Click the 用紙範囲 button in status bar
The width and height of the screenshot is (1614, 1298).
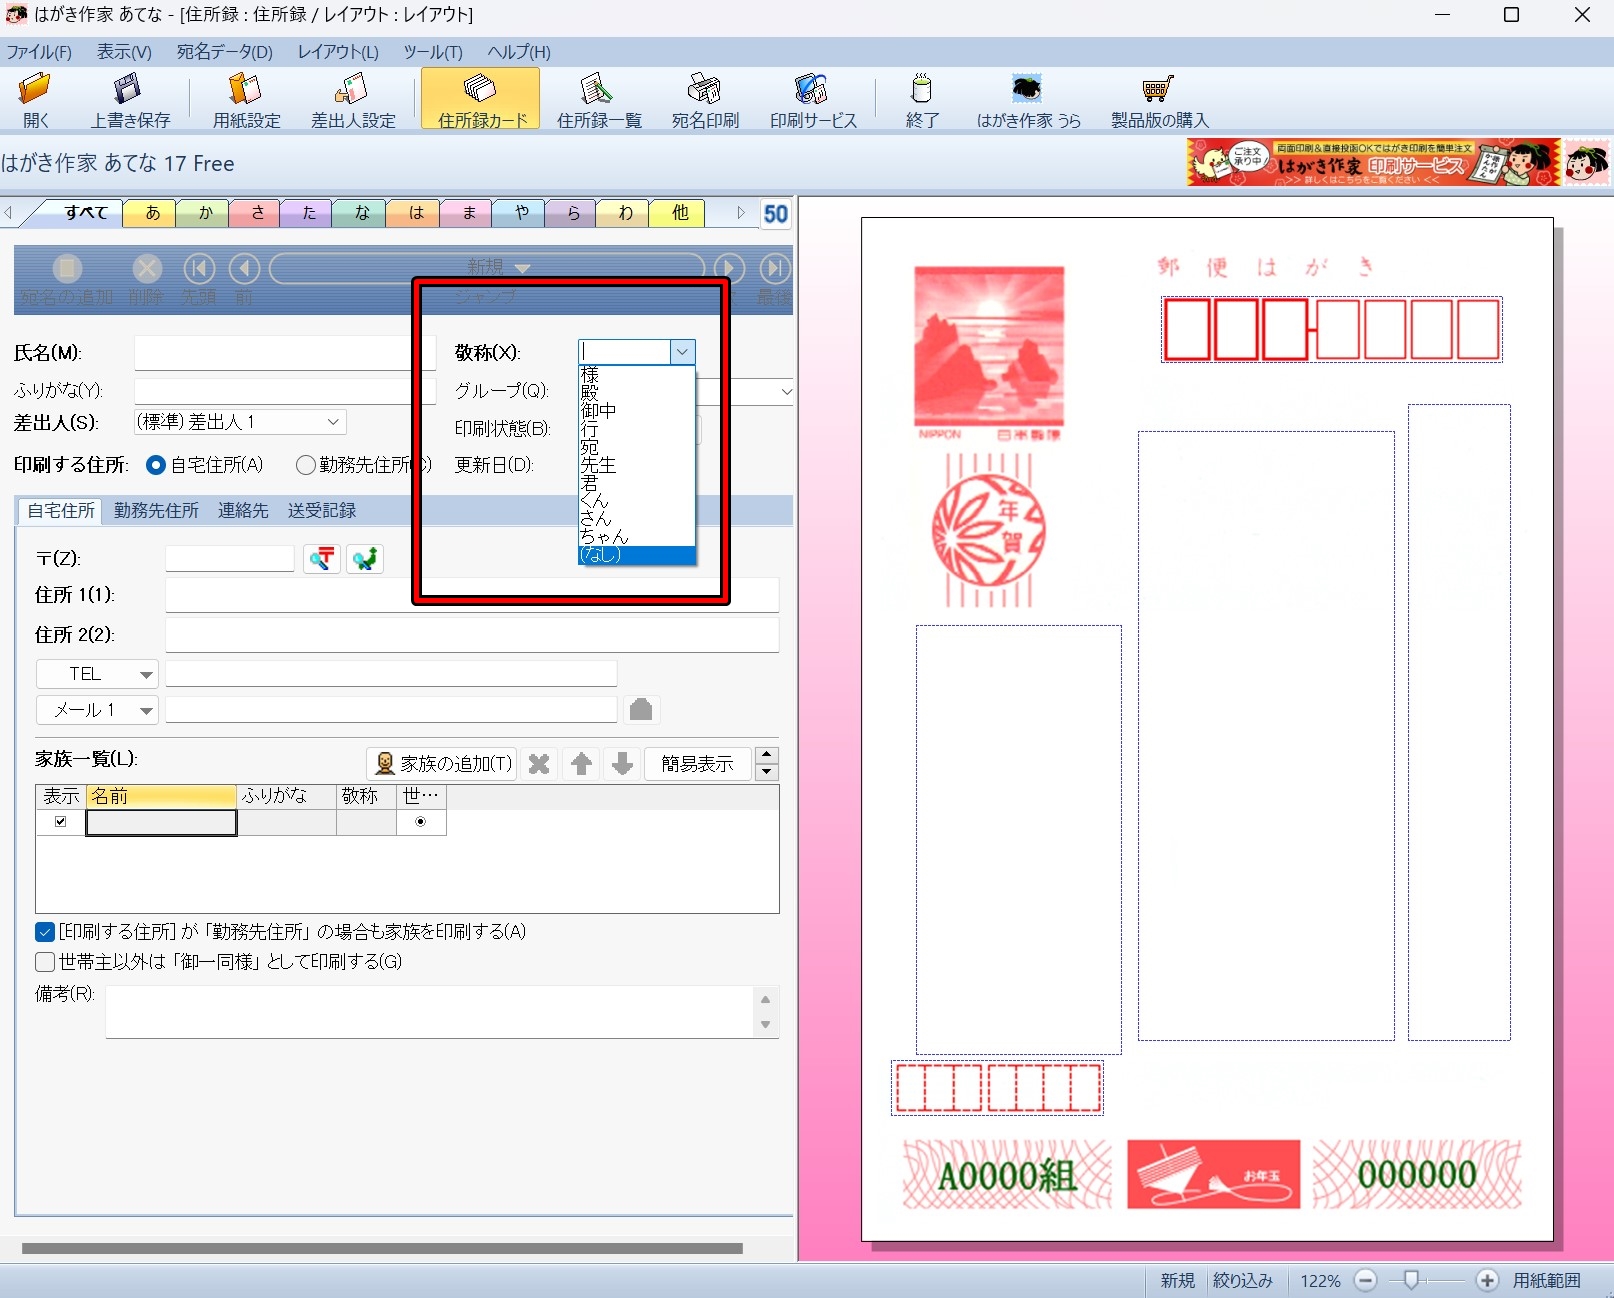pyautogui.click(x=1546, y=1280)
